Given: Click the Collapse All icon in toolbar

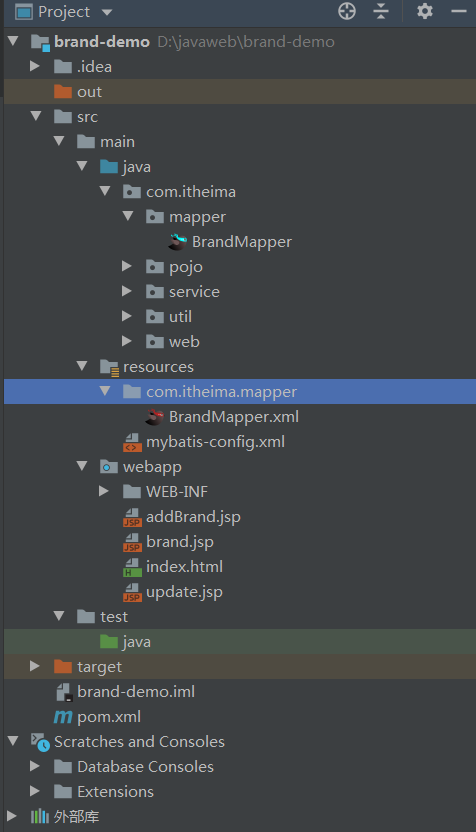Looking at the screenshot, I should click(380, 11).
